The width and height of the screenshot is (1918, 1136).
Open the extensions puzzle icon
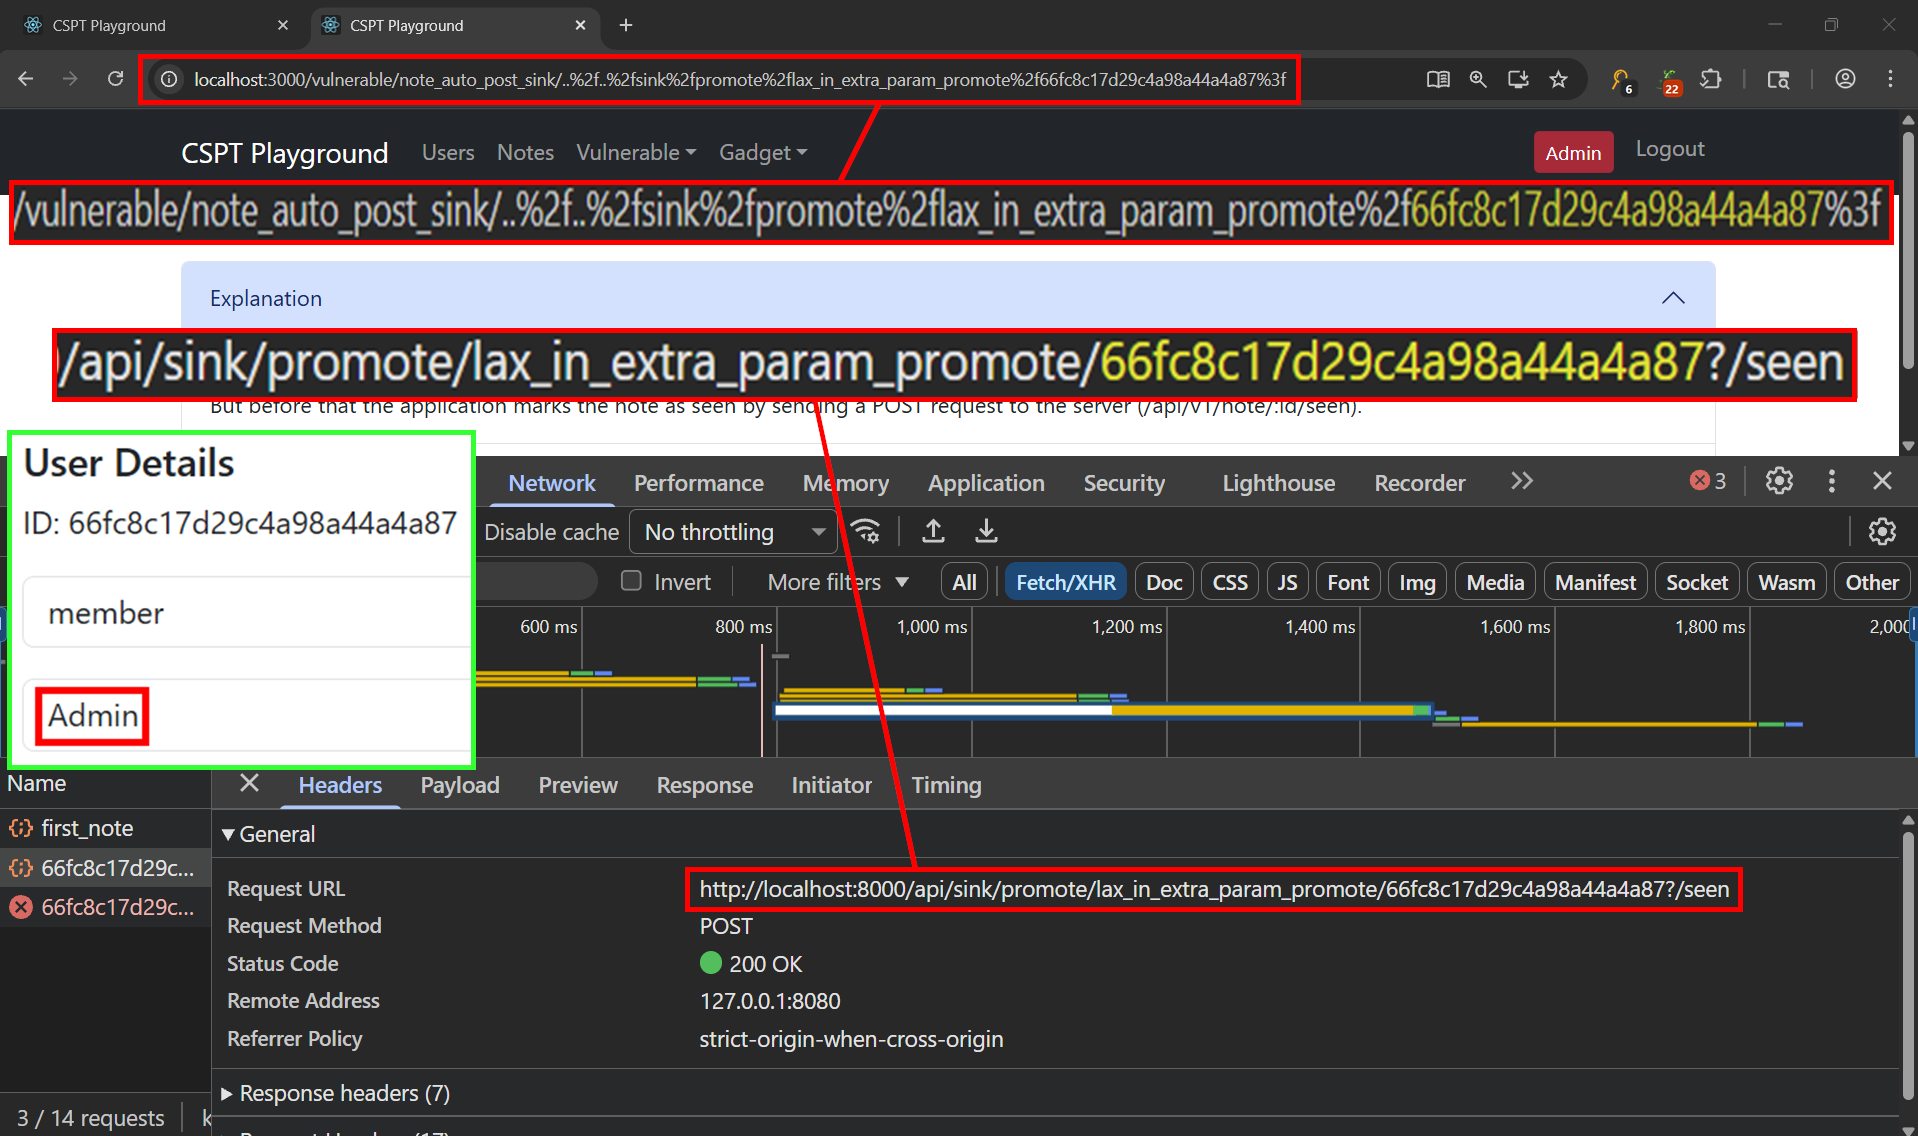click(1711, 79)
